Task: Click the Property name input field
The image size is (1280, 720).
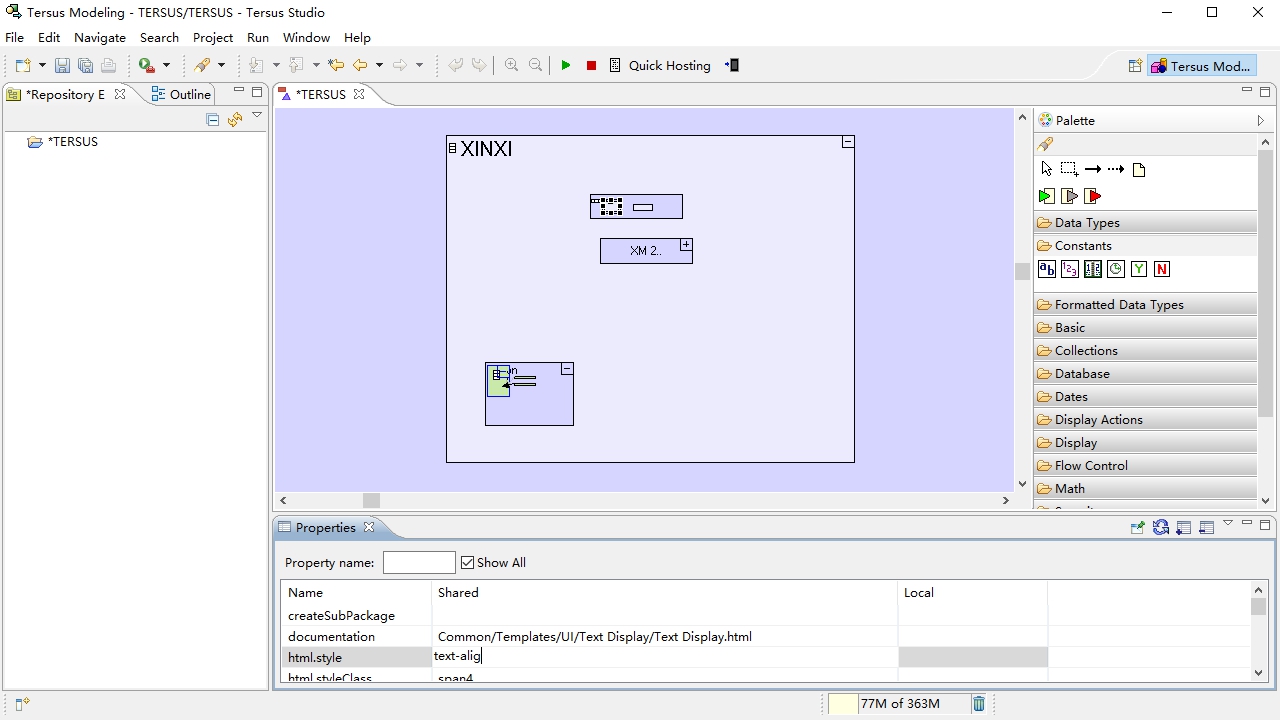Action: click(419, 563)
